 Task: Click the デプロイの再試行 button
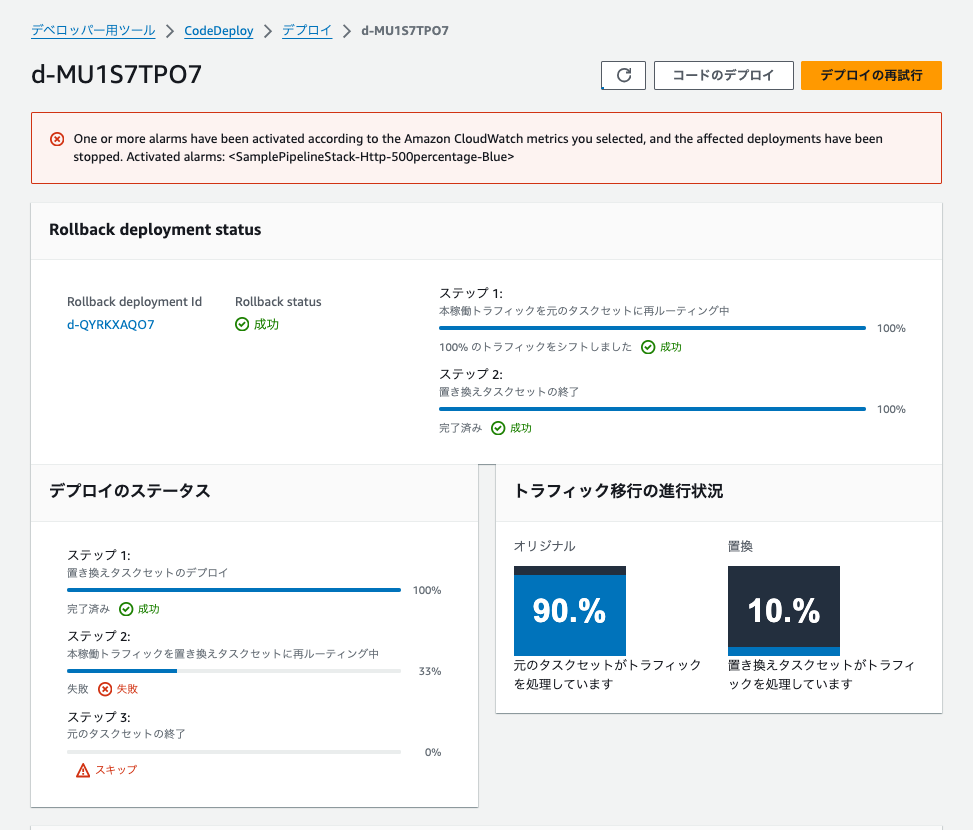click(x=871, y=75)
